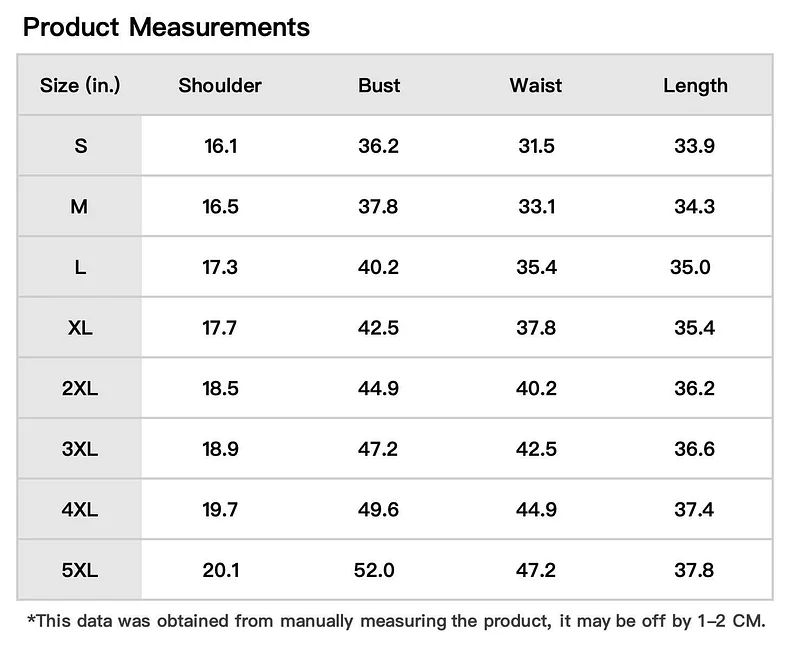
Task: Click the Bust column header
Action: [x=379, y=86]
